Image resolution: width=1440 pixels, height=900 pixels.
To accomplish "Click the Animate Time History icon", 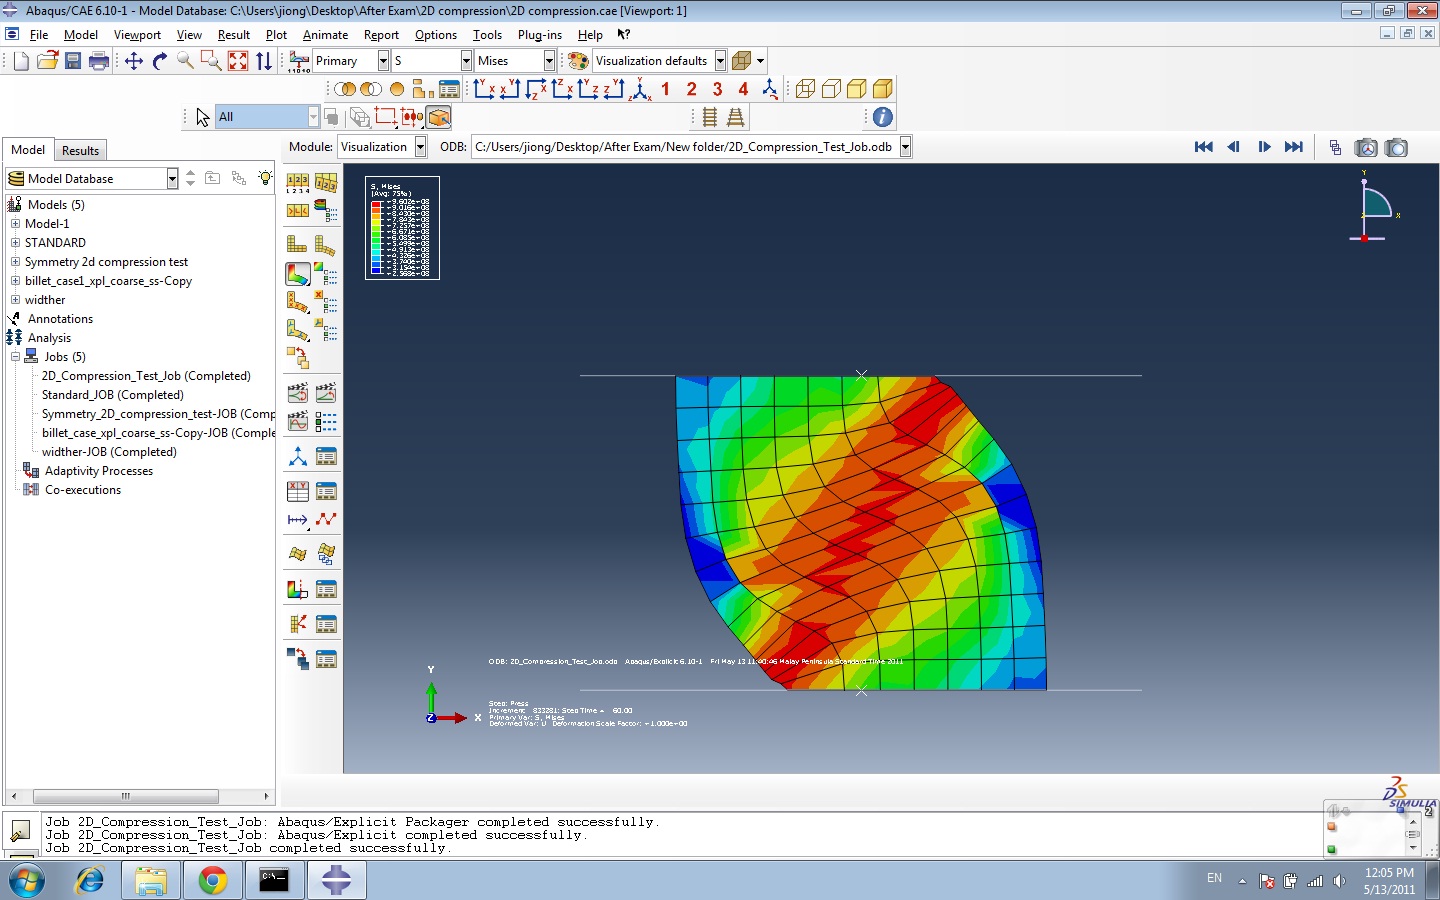I will 326,393.
